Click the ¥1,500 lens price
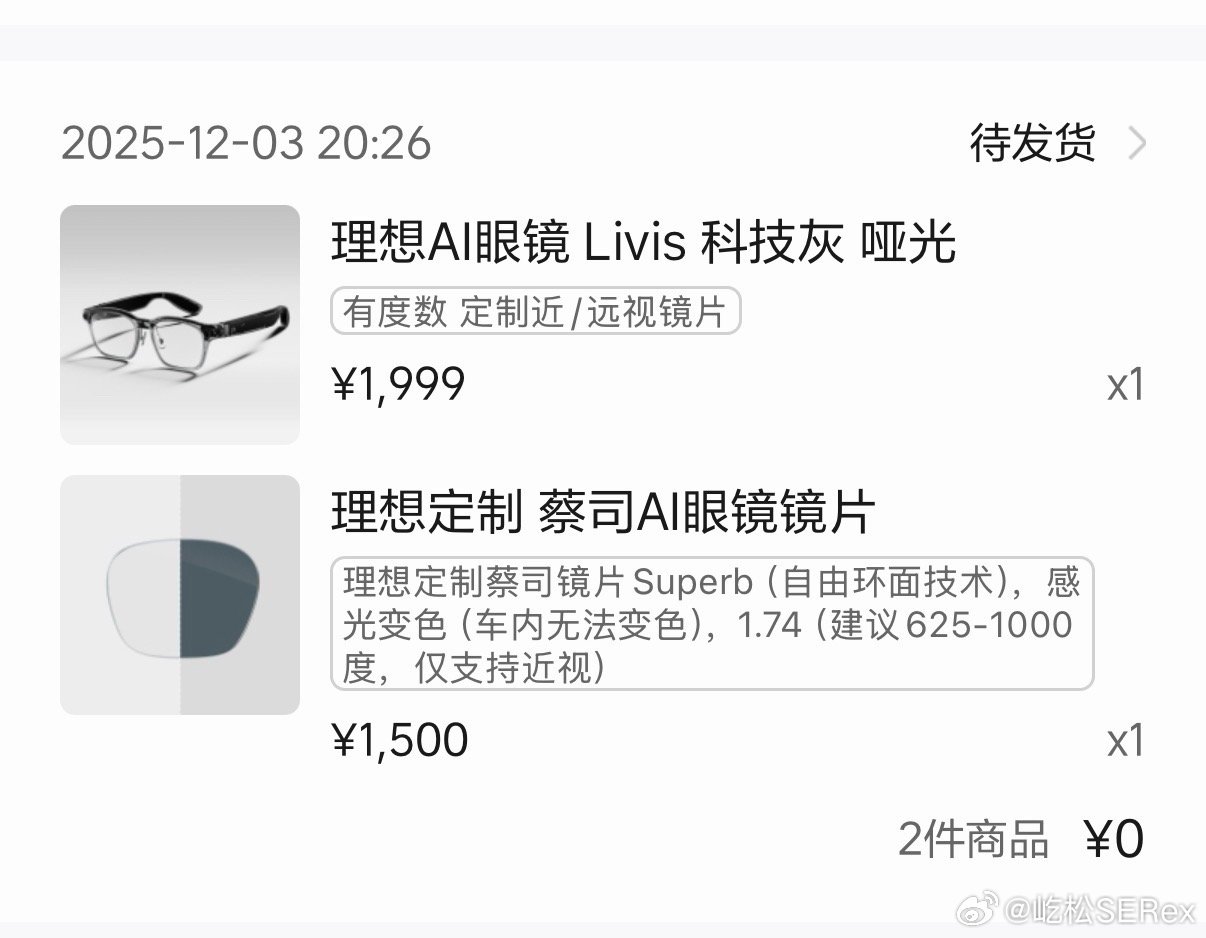Screen dimensions: 1206x938 tap(400, 739)
